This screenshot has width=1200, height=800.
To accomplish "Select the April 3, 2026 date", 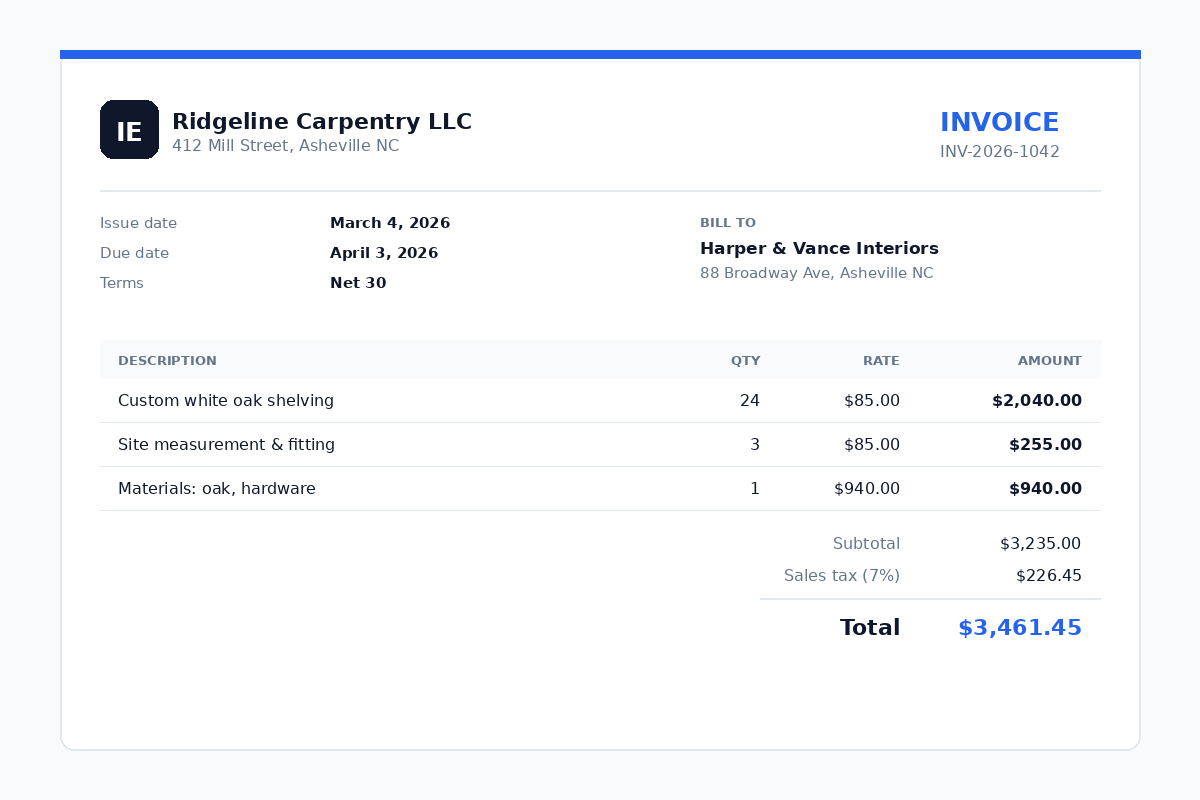I will point(384,253).
